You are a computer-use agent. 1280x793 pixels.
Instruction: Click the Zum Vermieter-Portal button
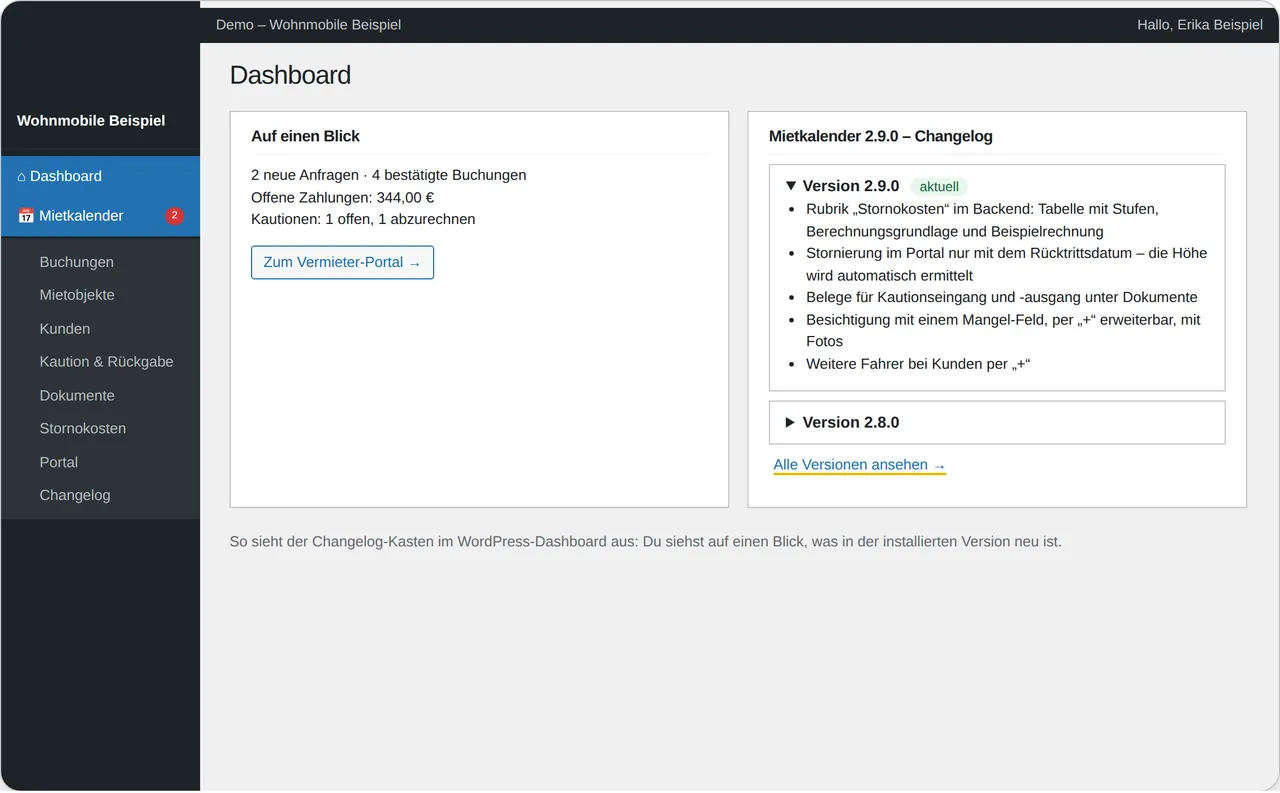(x=342, y=262)
